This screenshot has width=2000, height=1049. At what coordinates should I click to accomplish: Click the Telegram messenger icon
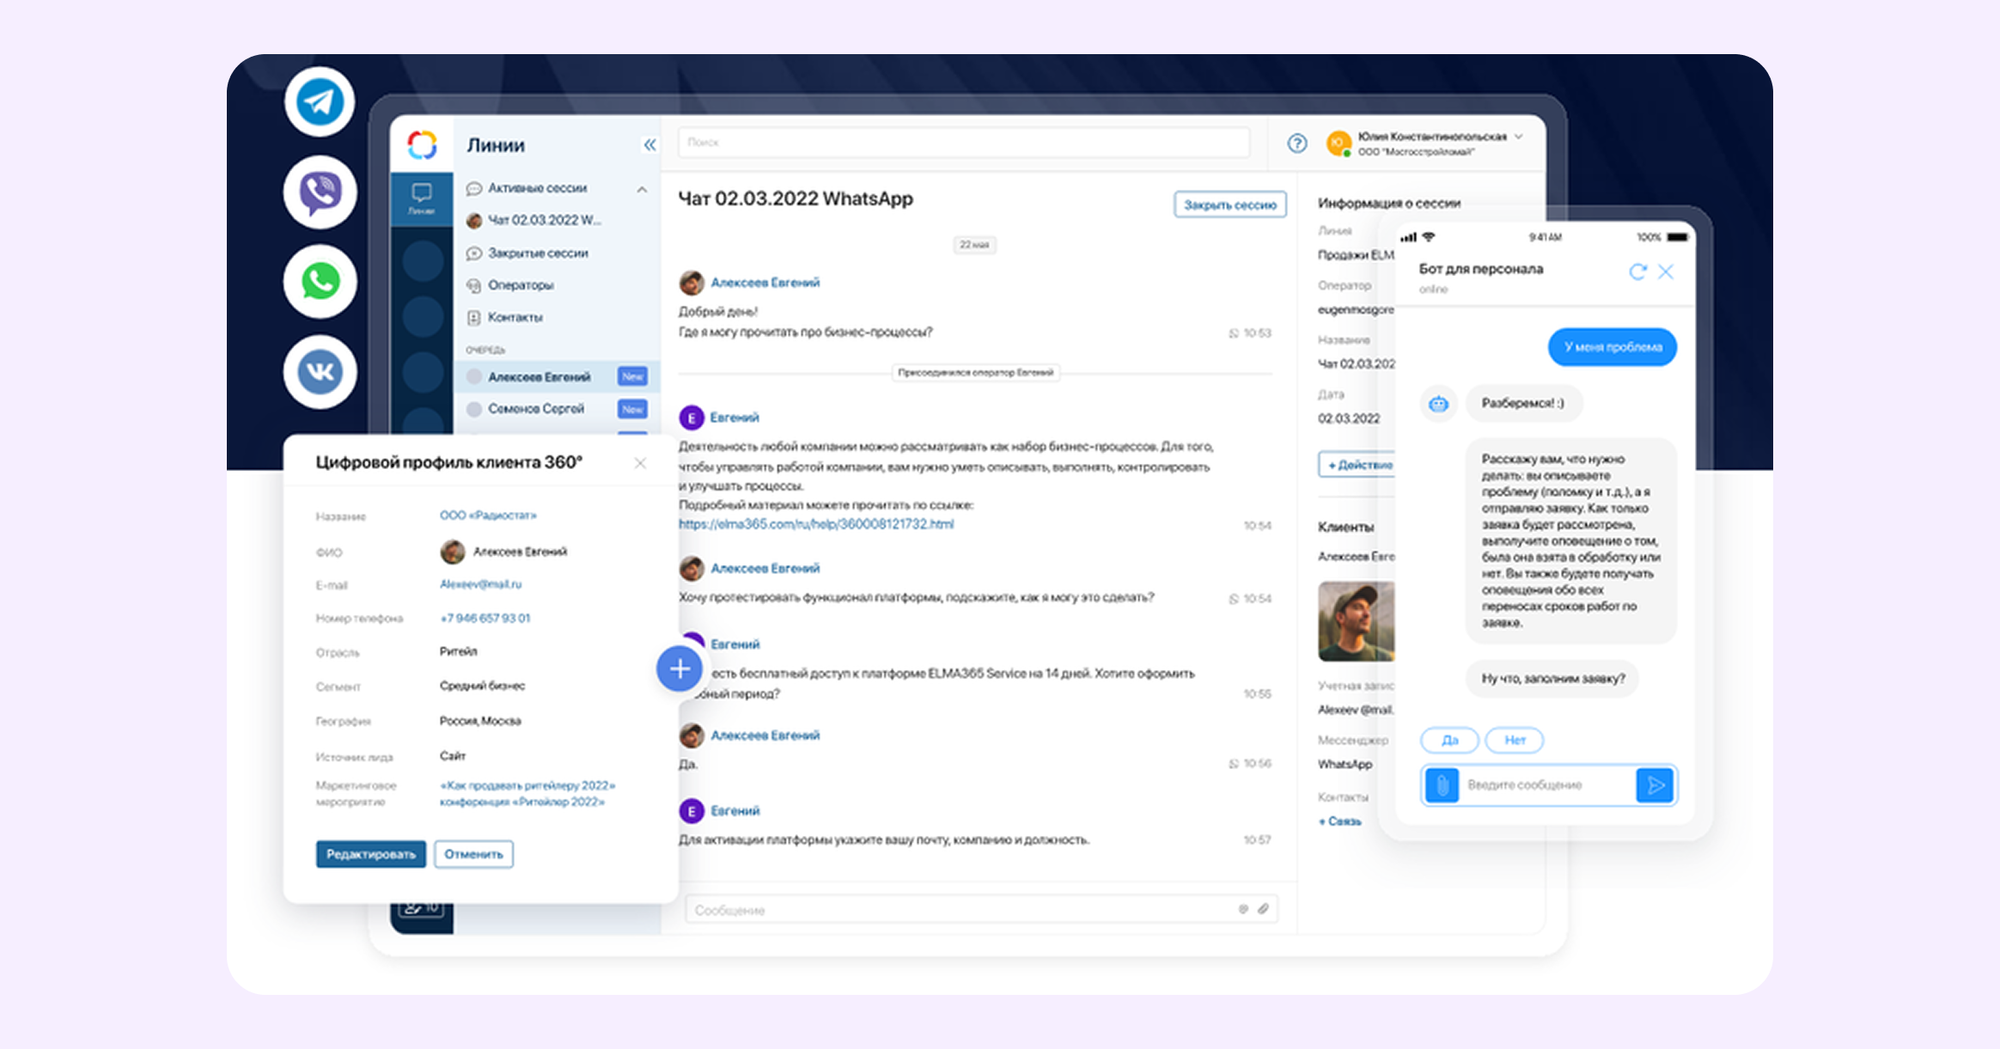pos(320,102)
